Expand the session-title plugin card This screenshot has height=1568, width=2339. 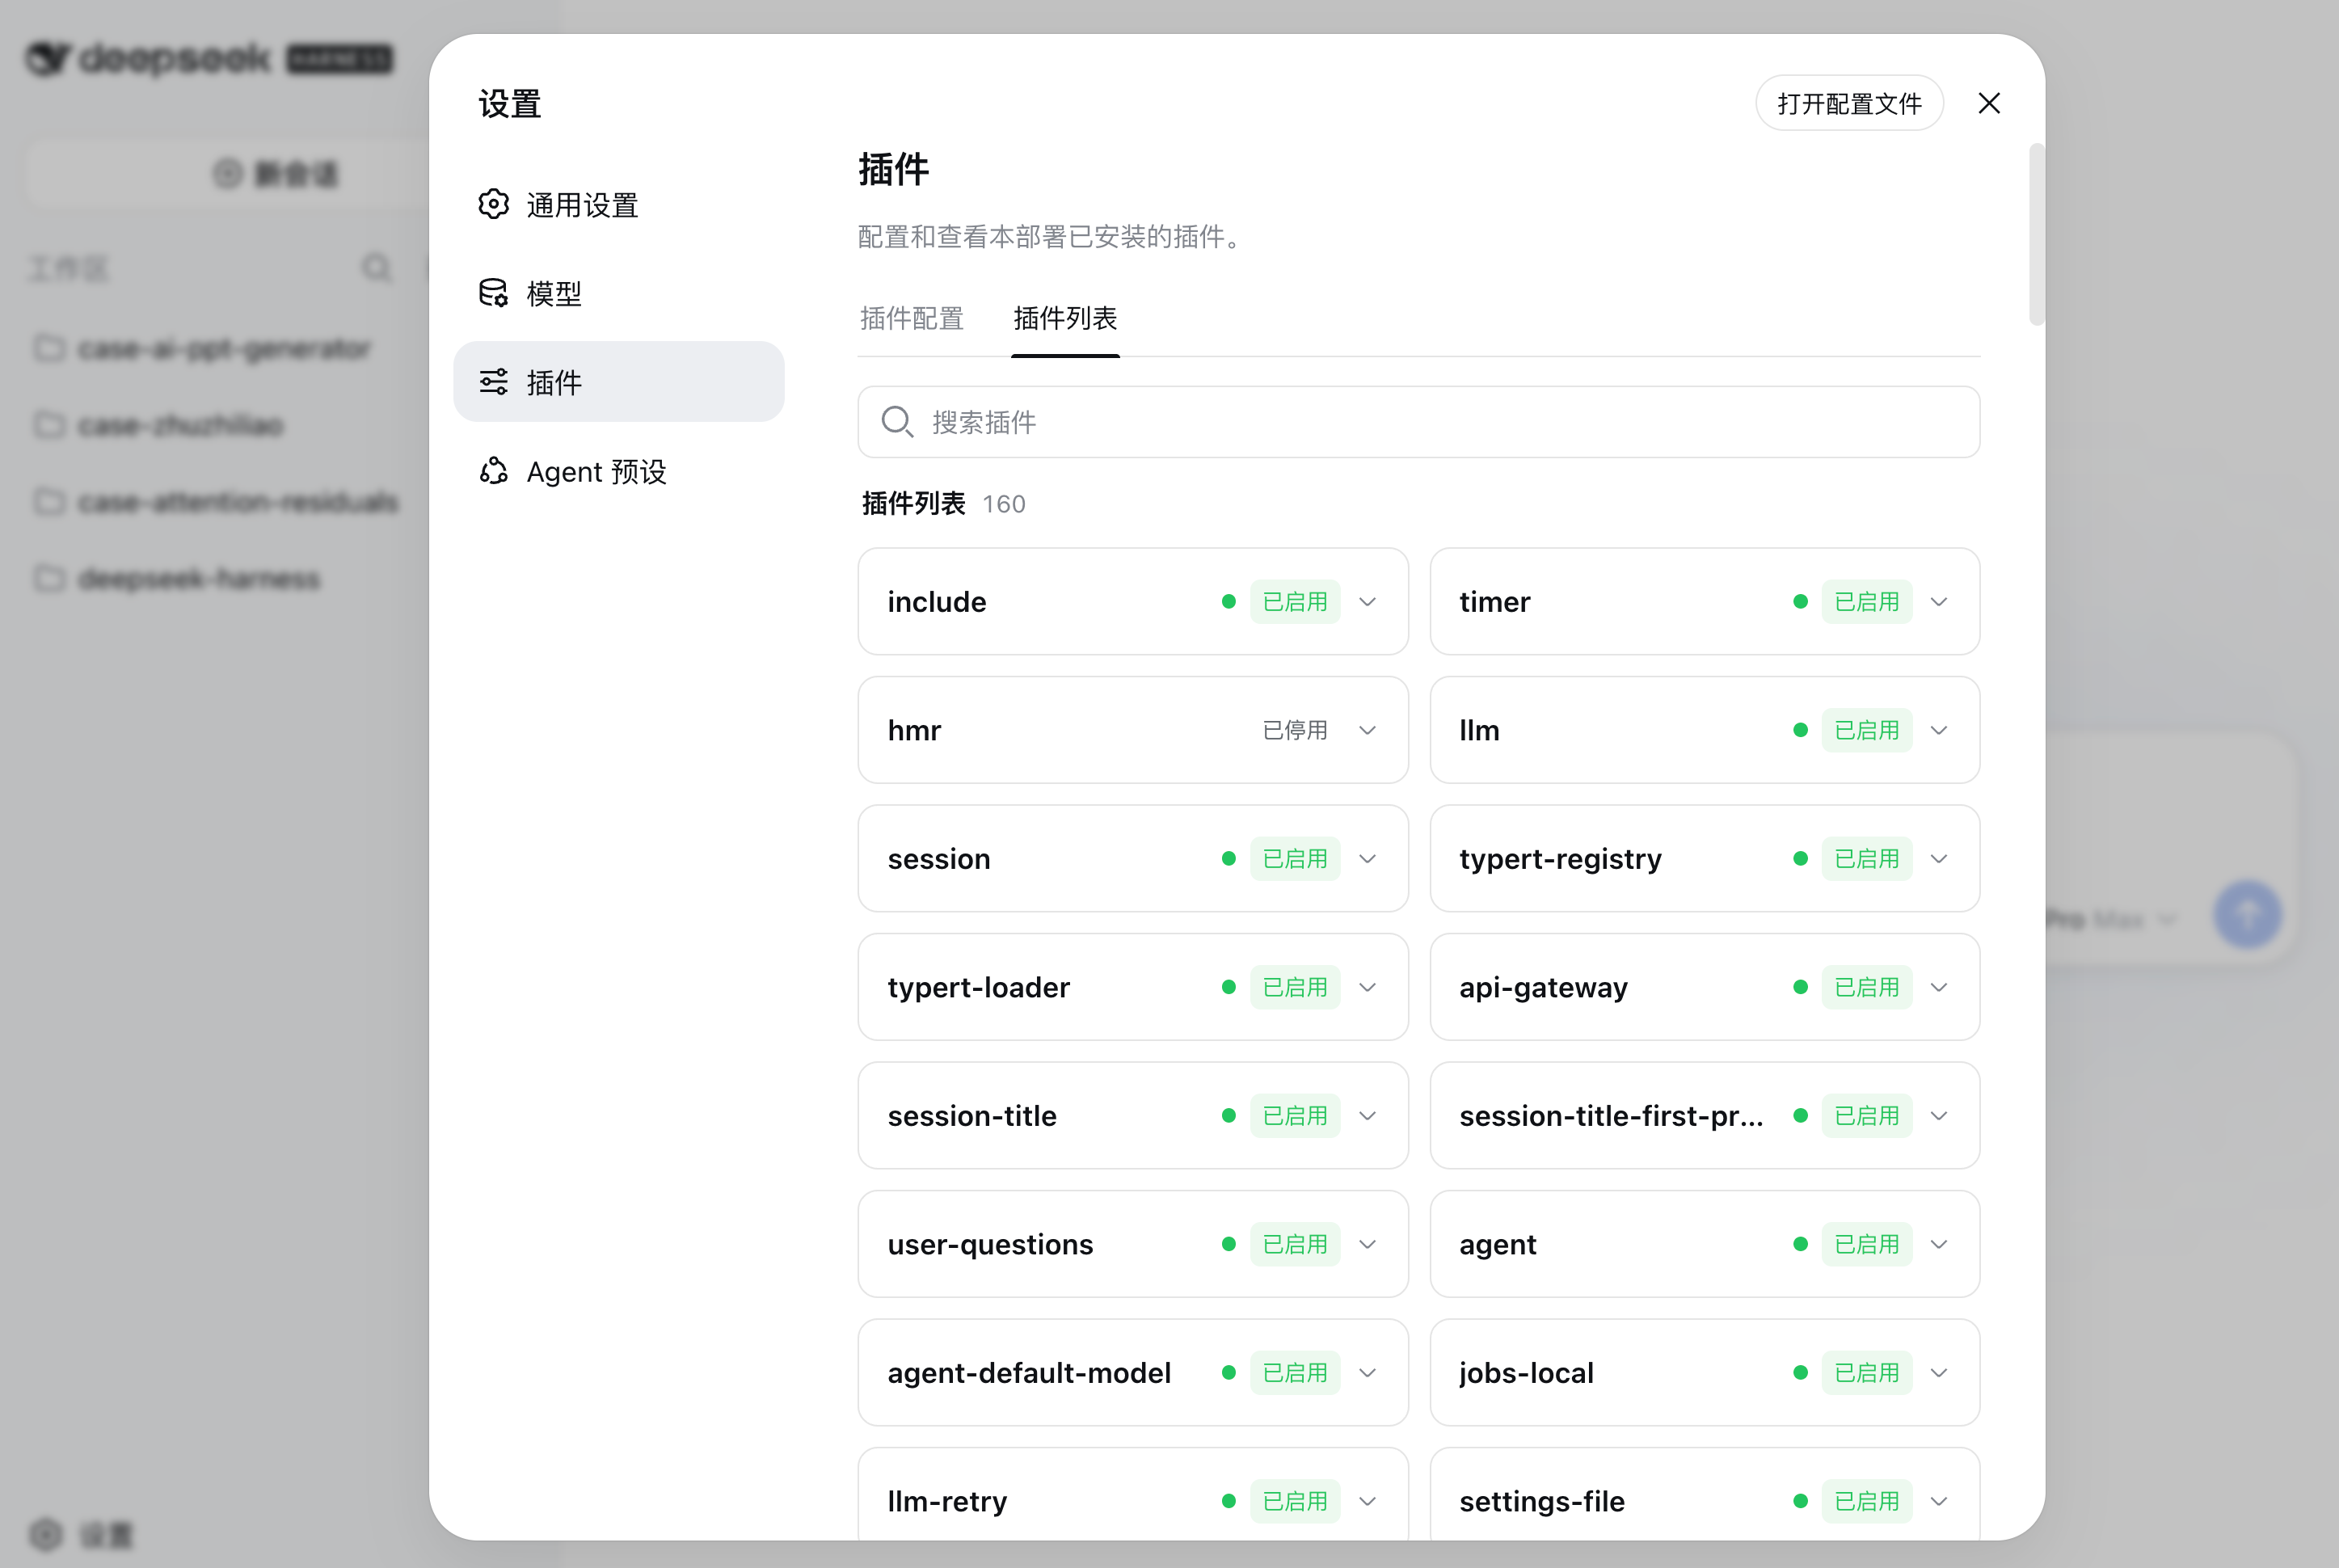(x=1367, y=1115)
